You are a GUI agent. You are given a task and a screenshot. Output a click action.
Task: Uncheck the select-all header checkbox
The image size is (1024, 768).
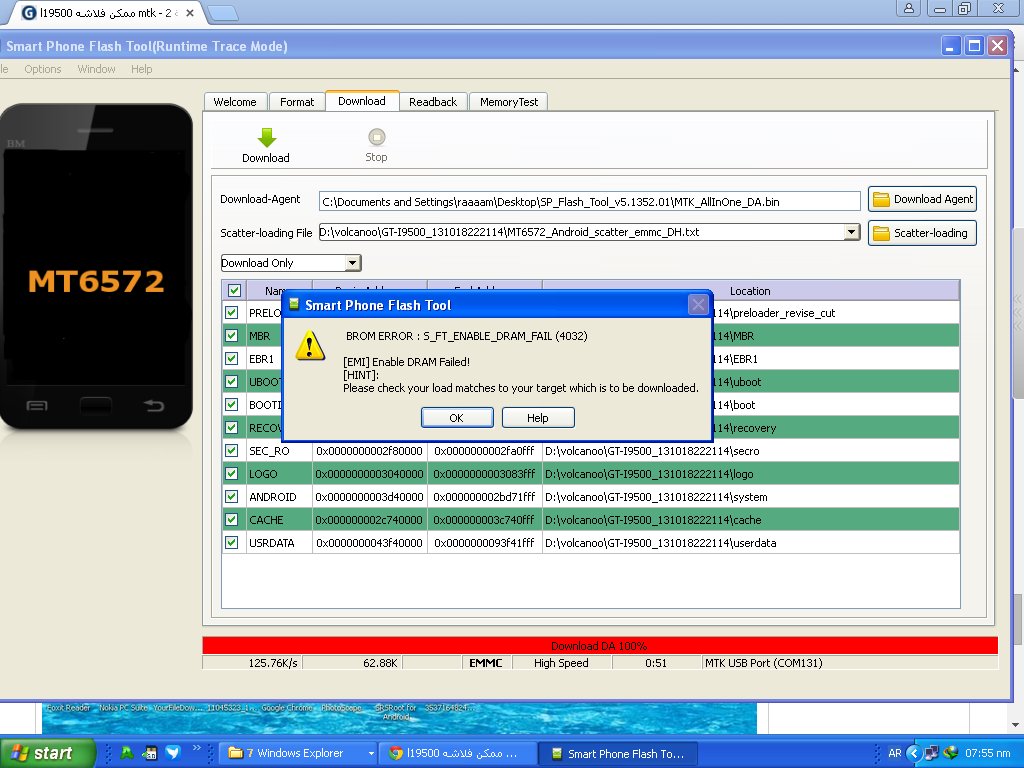234,291
